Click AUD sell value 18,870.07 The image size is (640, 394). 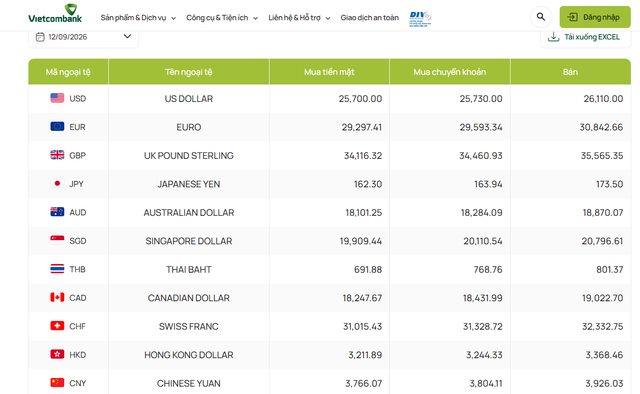603,213
